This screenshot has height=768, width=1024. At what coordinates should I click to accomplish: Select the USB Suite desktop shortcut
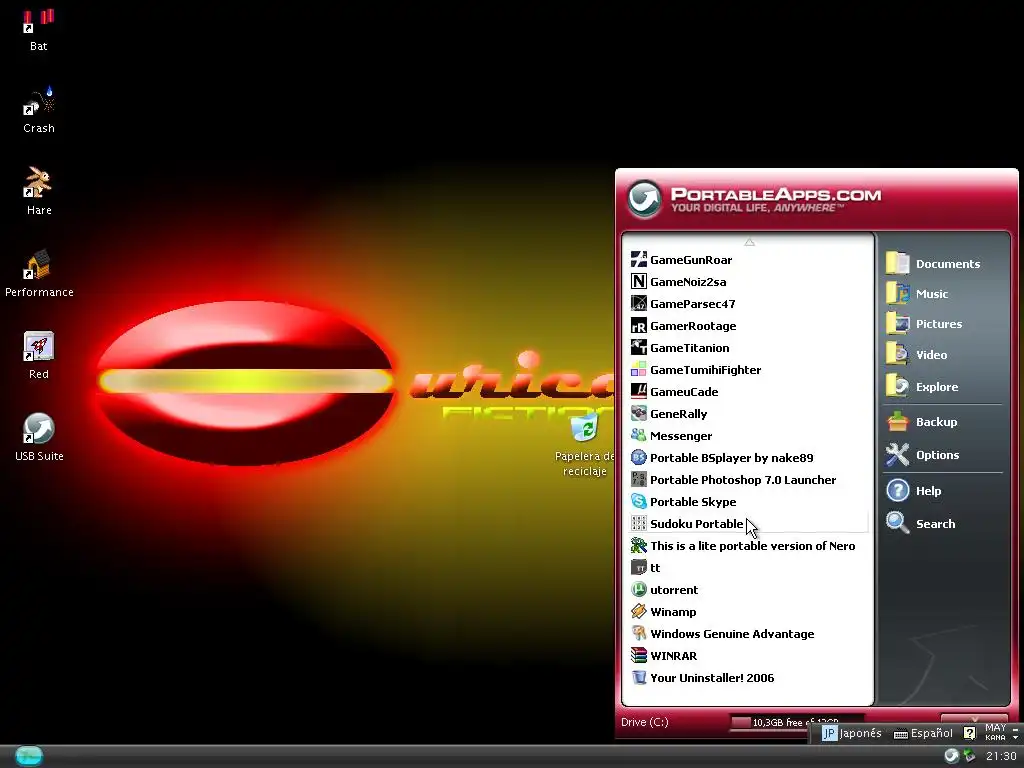[x=39, y=438]
